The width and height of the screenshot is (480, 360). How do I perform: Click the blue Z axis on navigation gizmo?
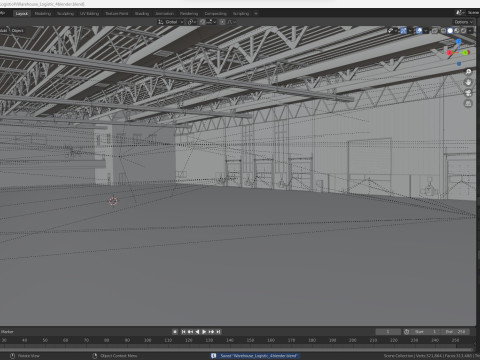click(459, 41)
